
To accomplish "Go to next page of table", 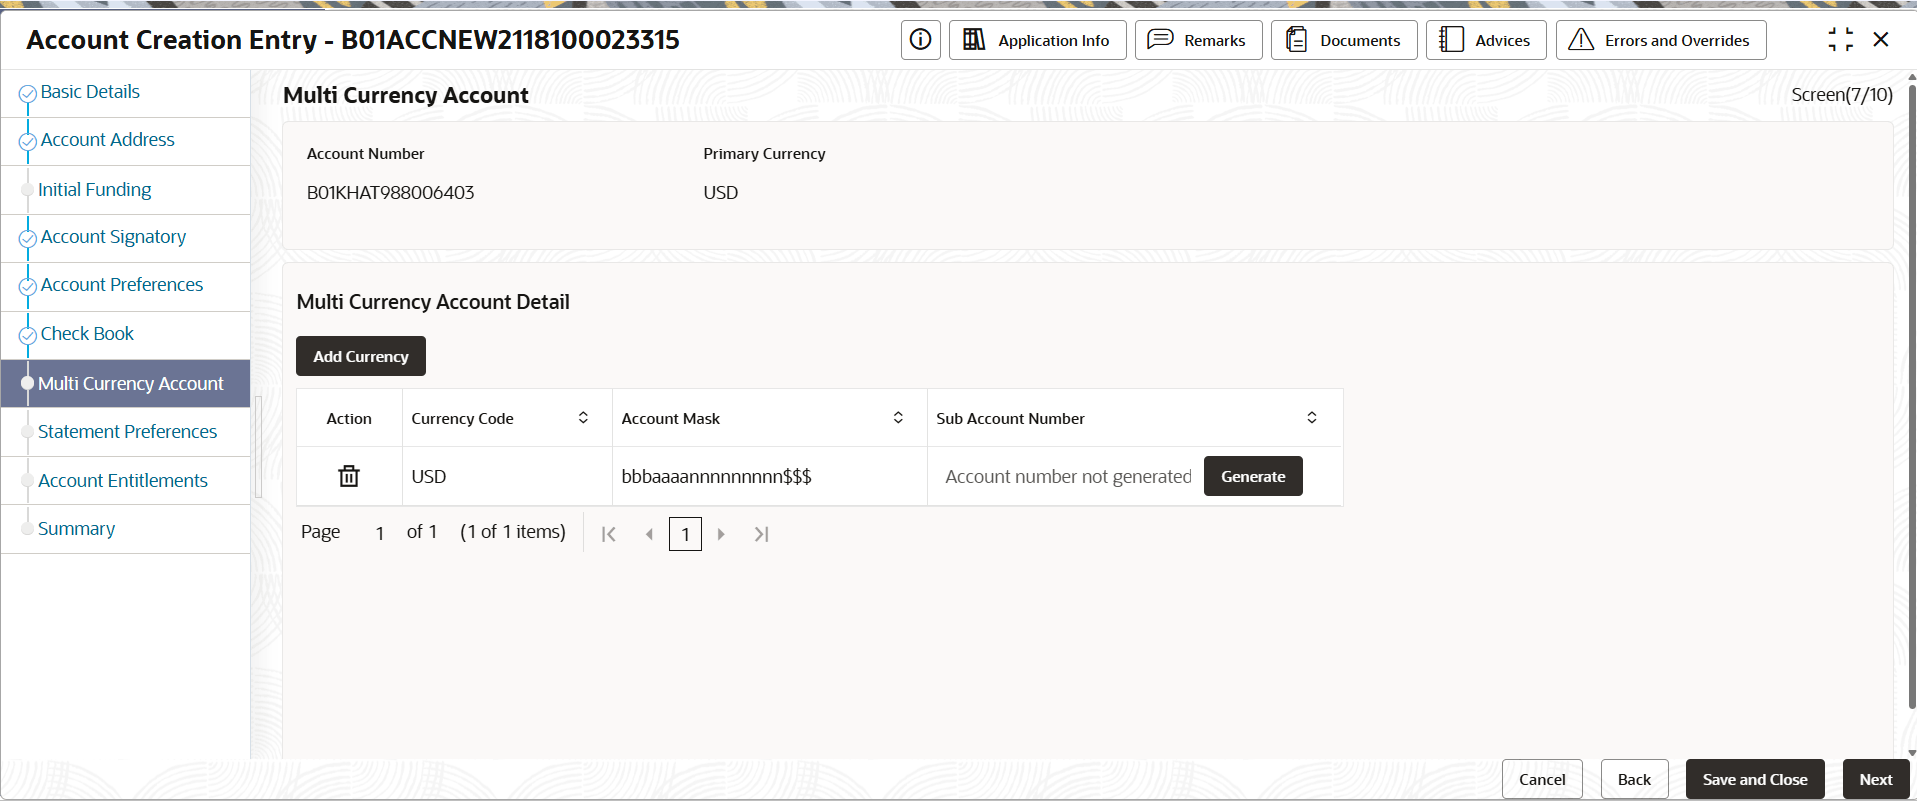I will (x=721, y=534).
